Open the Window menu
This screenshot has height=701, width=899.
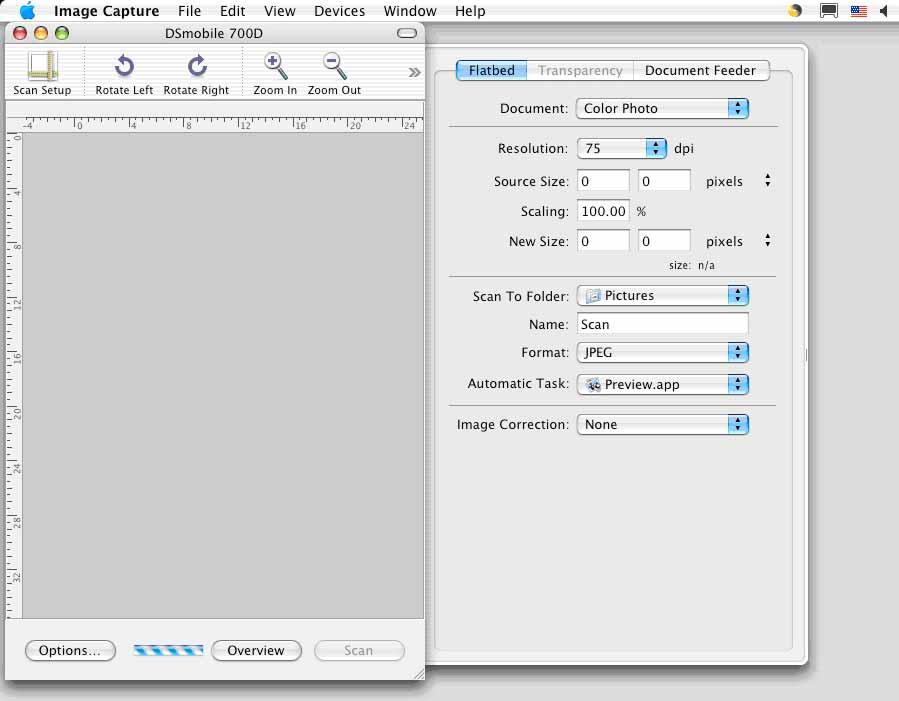(410, 11)
